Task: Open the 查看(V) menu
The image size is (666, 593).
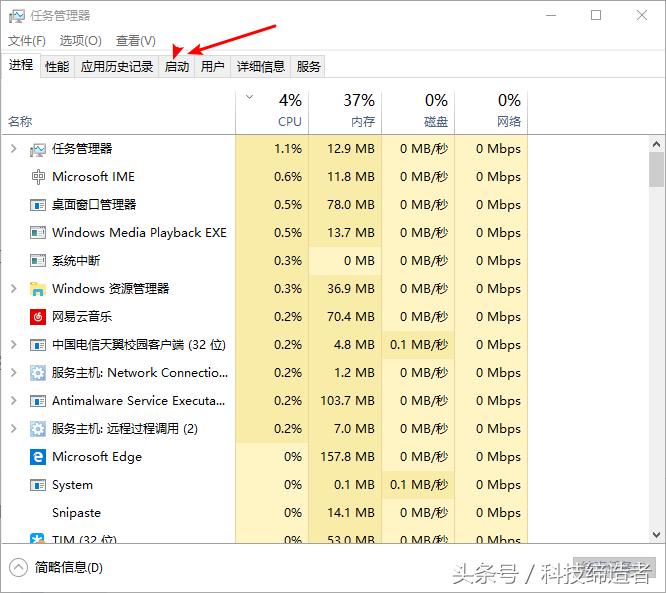Action: 135,41
